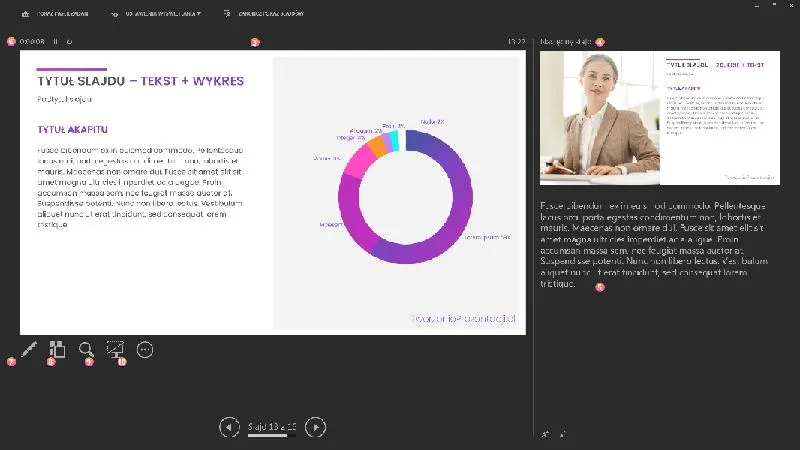The height and width of the screenshot is (450, 800).
Task: Black out the slide show screen
Action: click(x=115, y=350)
